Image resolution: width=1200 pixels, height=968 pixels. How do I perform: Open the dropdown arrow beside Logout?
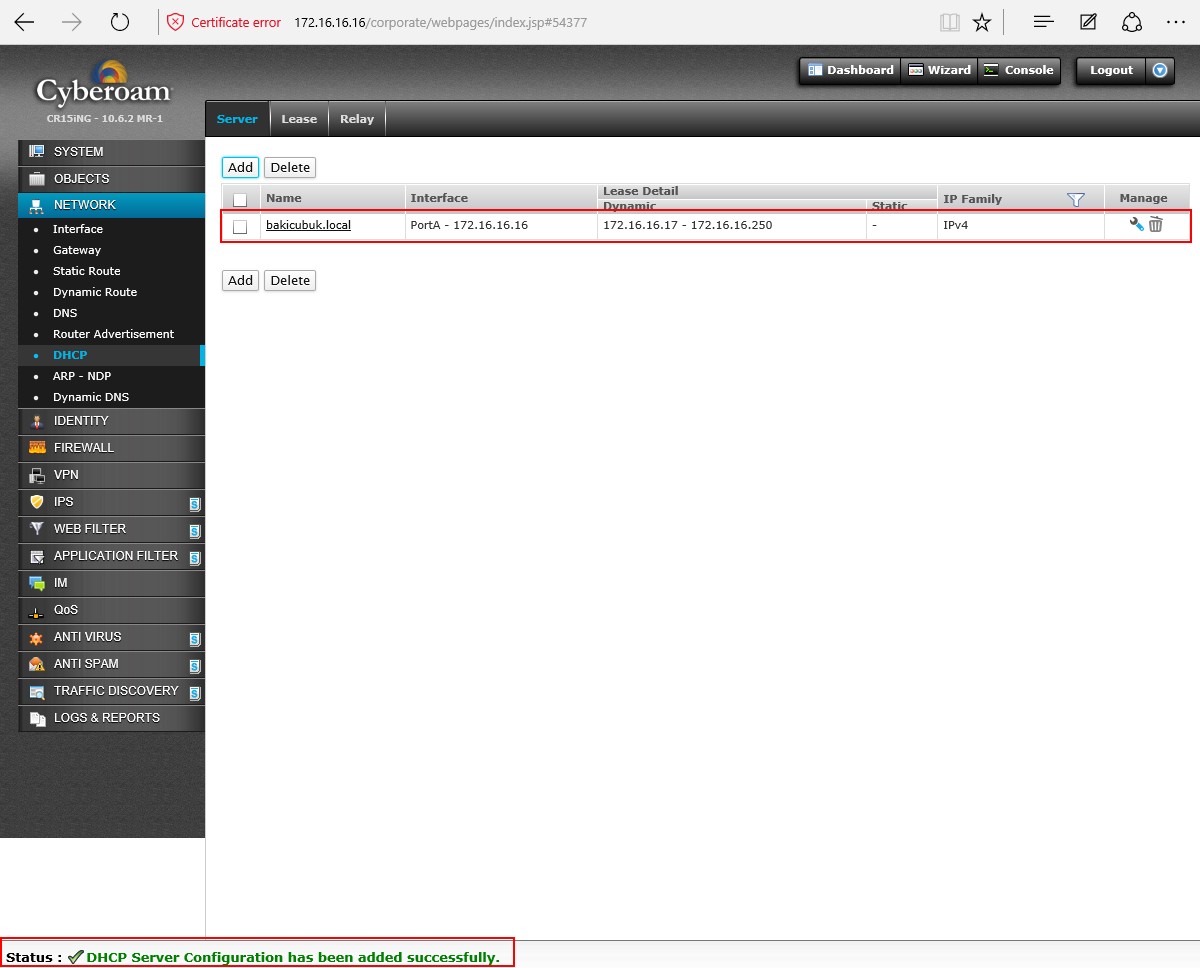click(1160, 70)
